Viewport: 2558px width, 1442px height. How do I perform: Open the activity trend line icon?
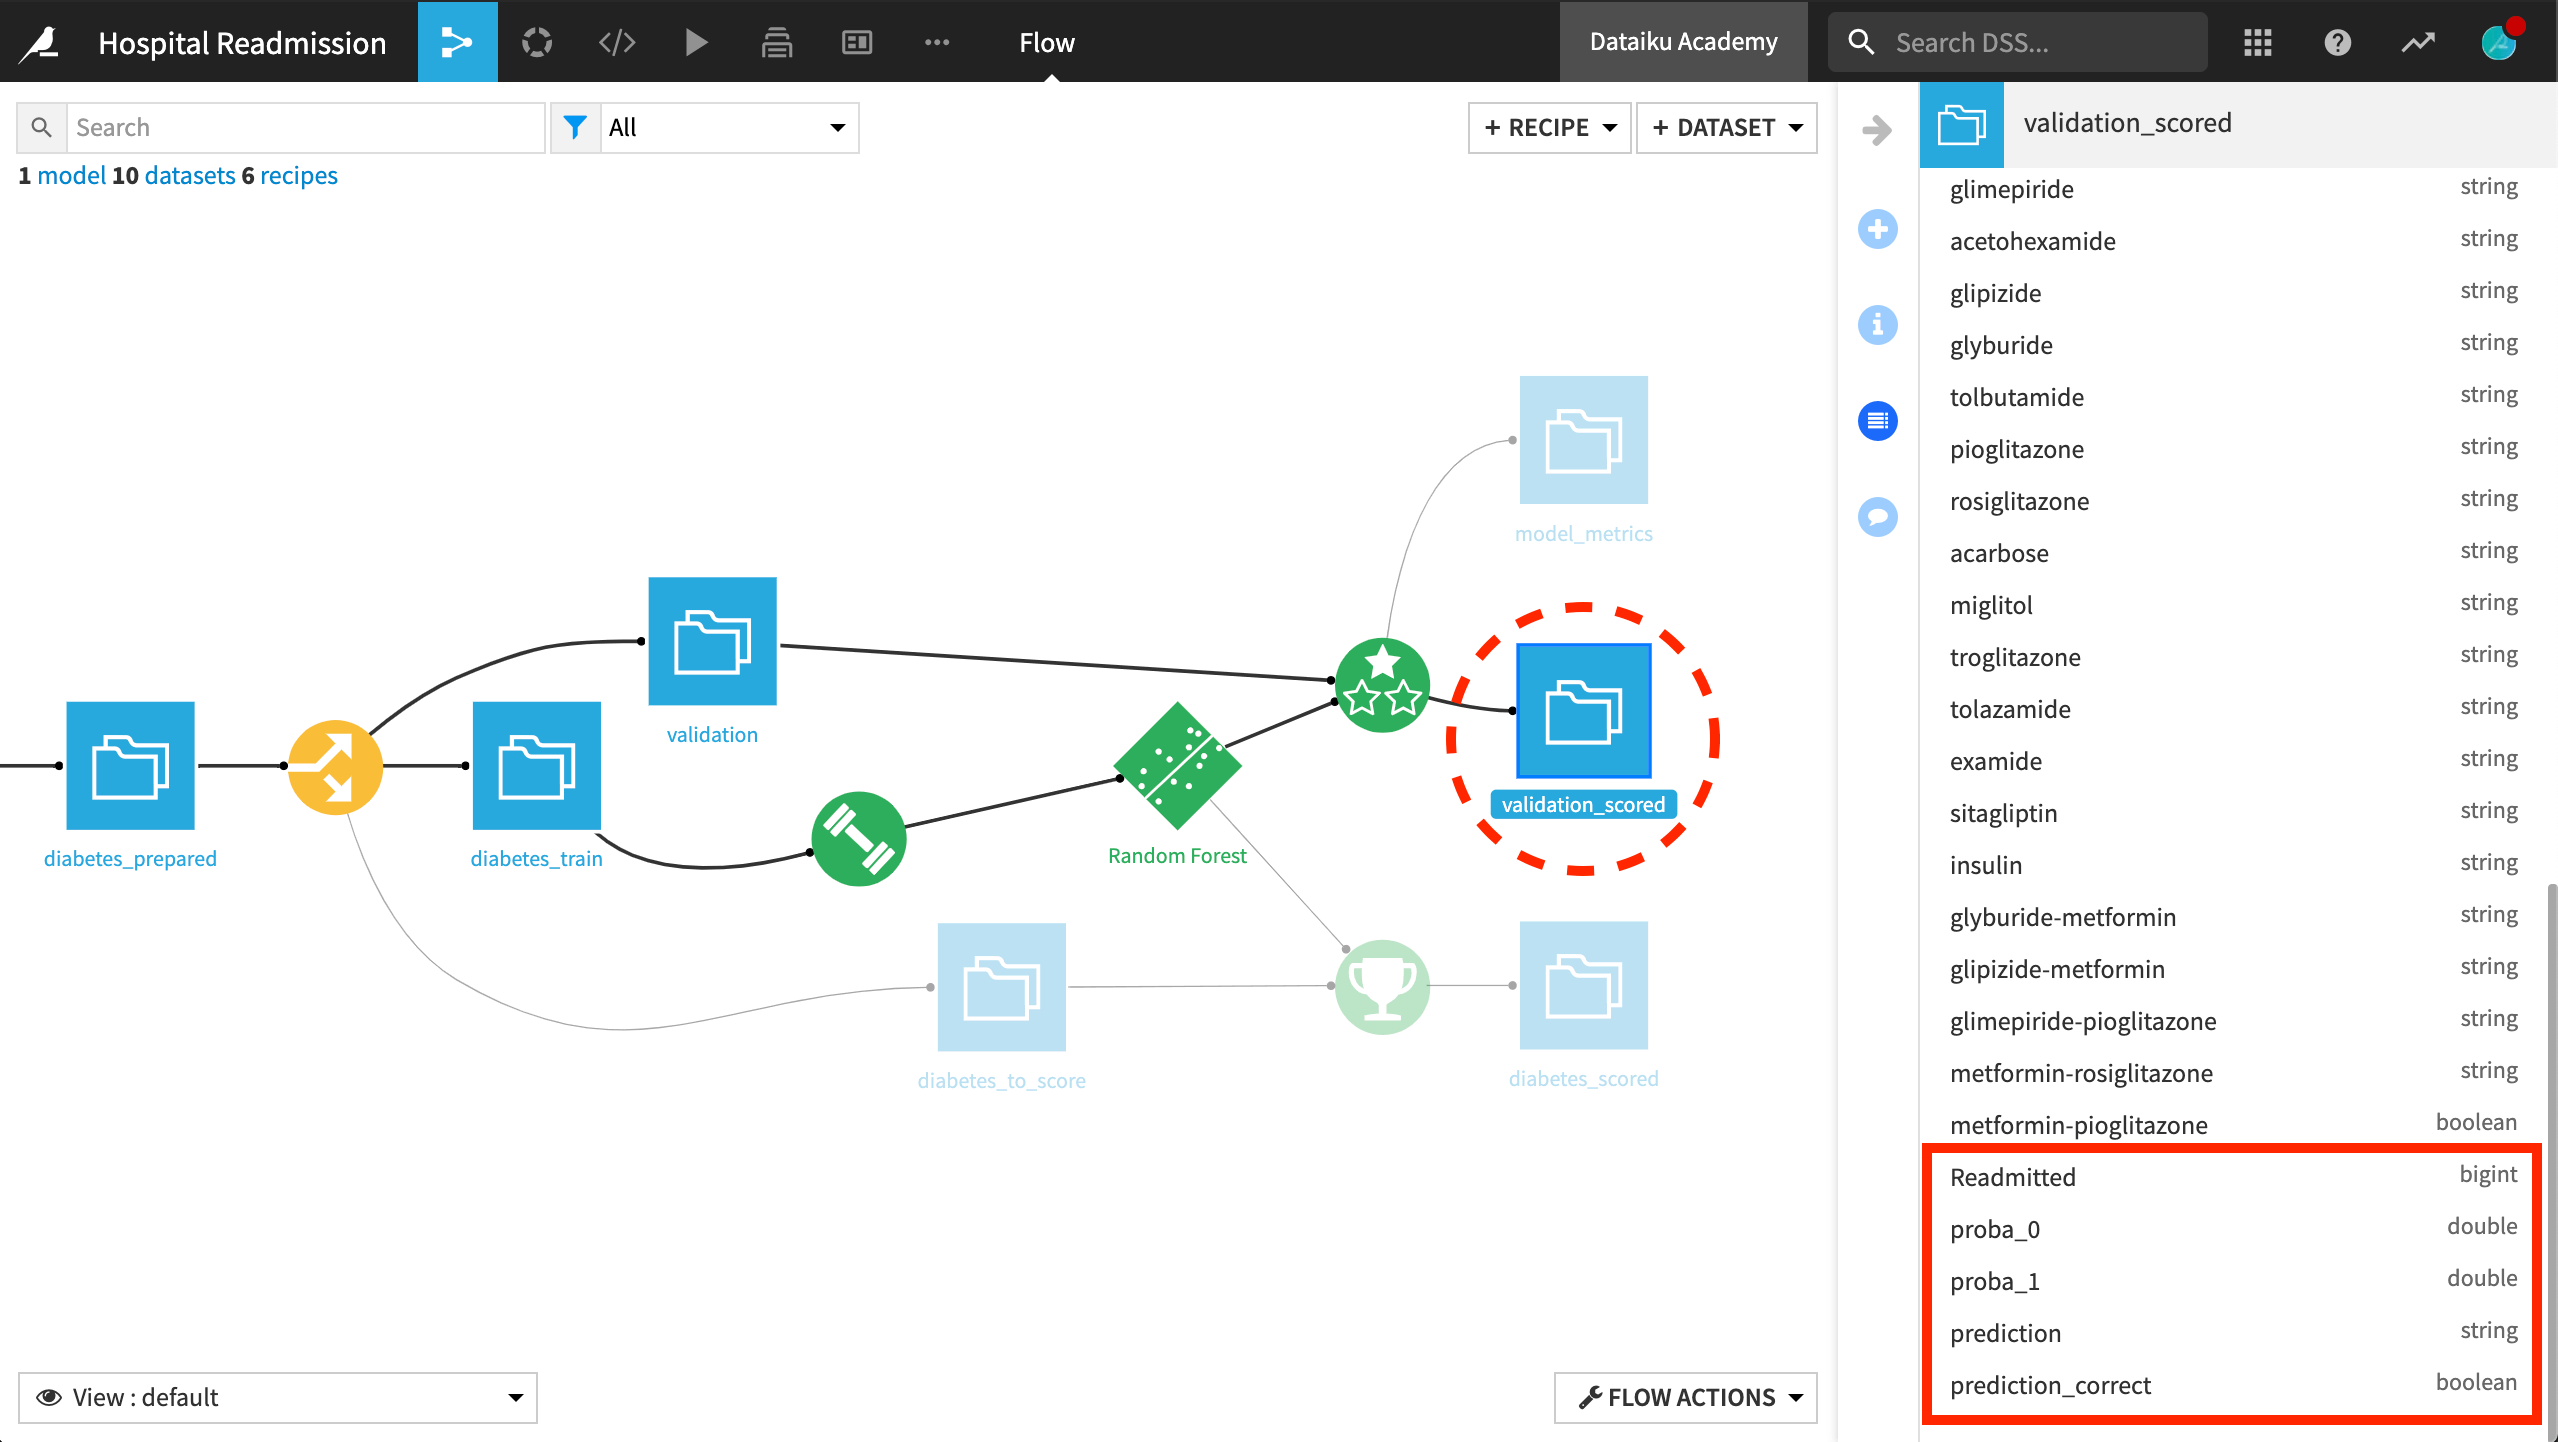click(2418, 42)
